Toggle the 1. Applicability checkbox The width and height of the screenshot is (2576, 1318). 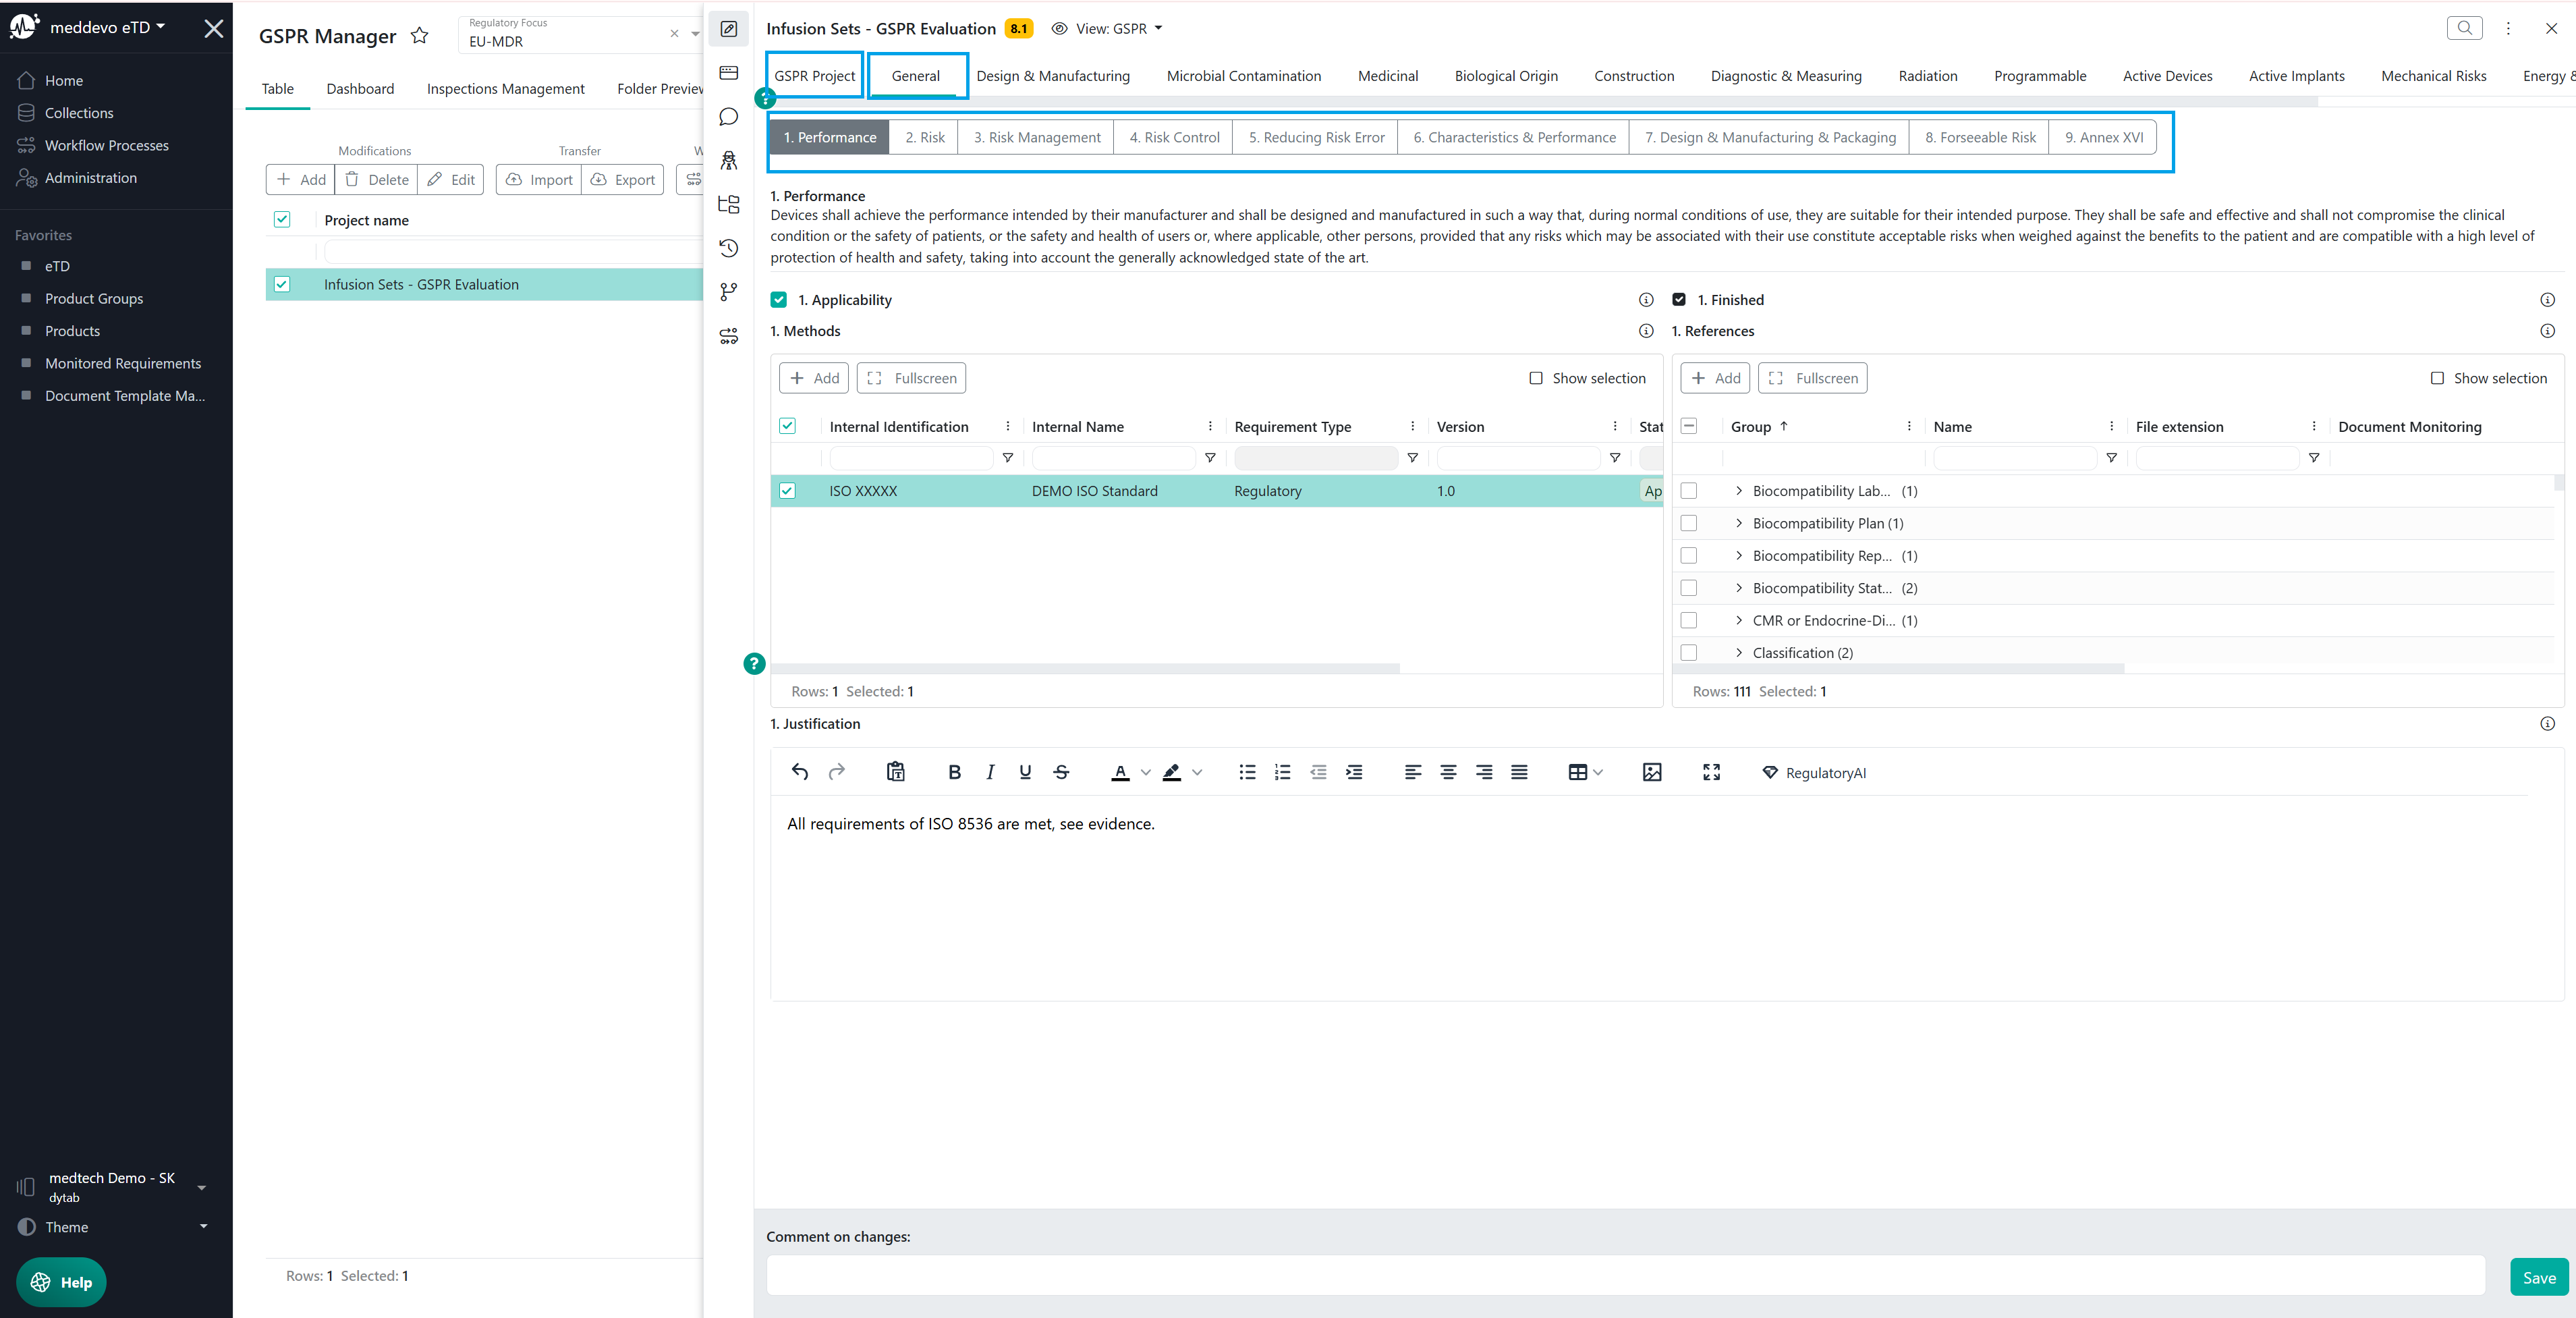(x=779, y=300)
